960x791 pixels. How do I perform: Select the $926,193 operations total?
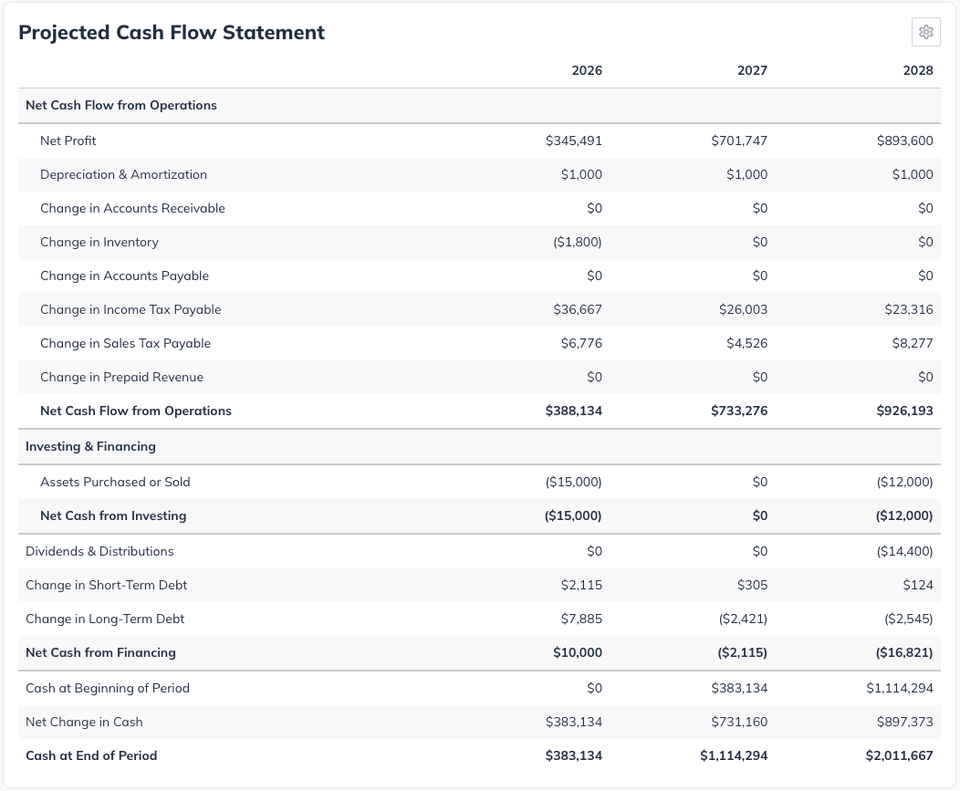coord(905,411)
